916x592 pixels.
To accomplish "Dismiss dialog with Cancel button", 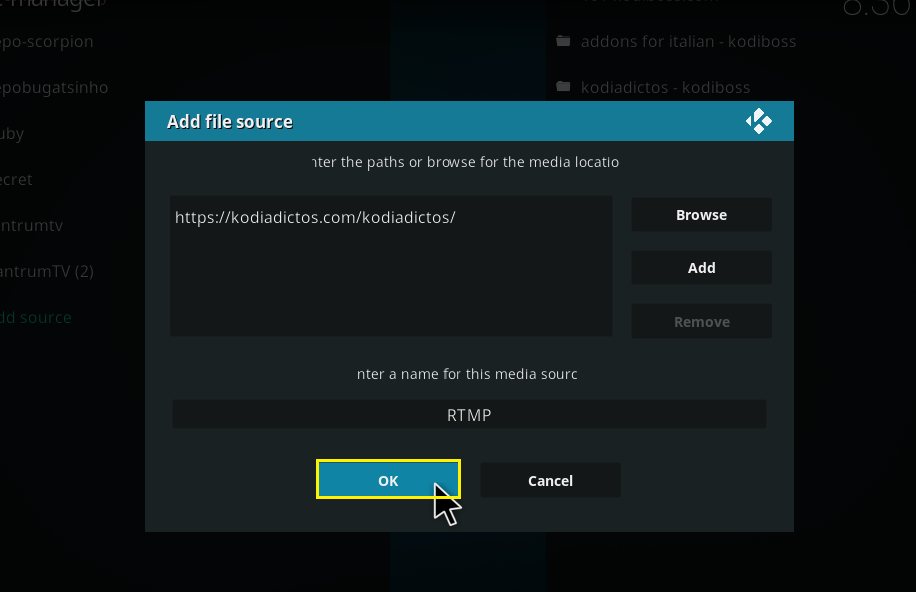I will click(550, 480).
